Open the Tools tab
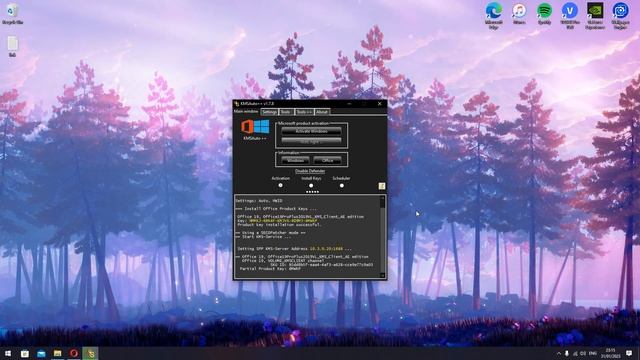This screenshot has width=640, height=360. pyautogui.click(x=286, y=112)
